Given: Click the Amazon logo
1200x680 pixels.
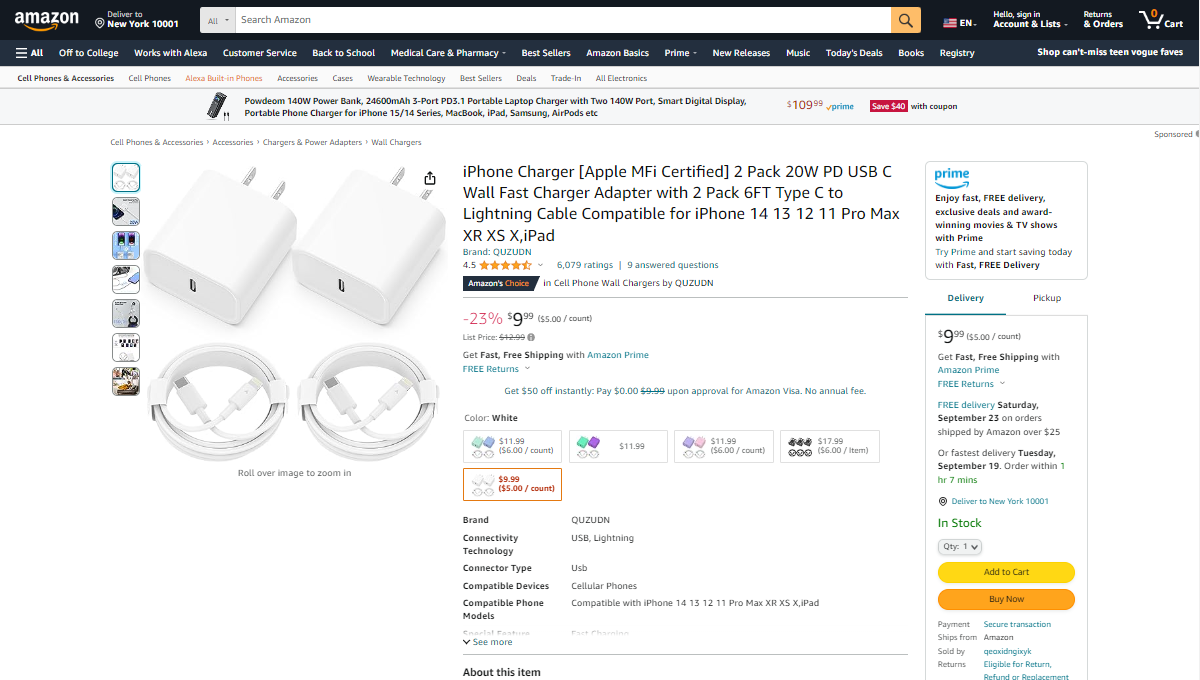Looking at the screenshot, I should 46,20.
